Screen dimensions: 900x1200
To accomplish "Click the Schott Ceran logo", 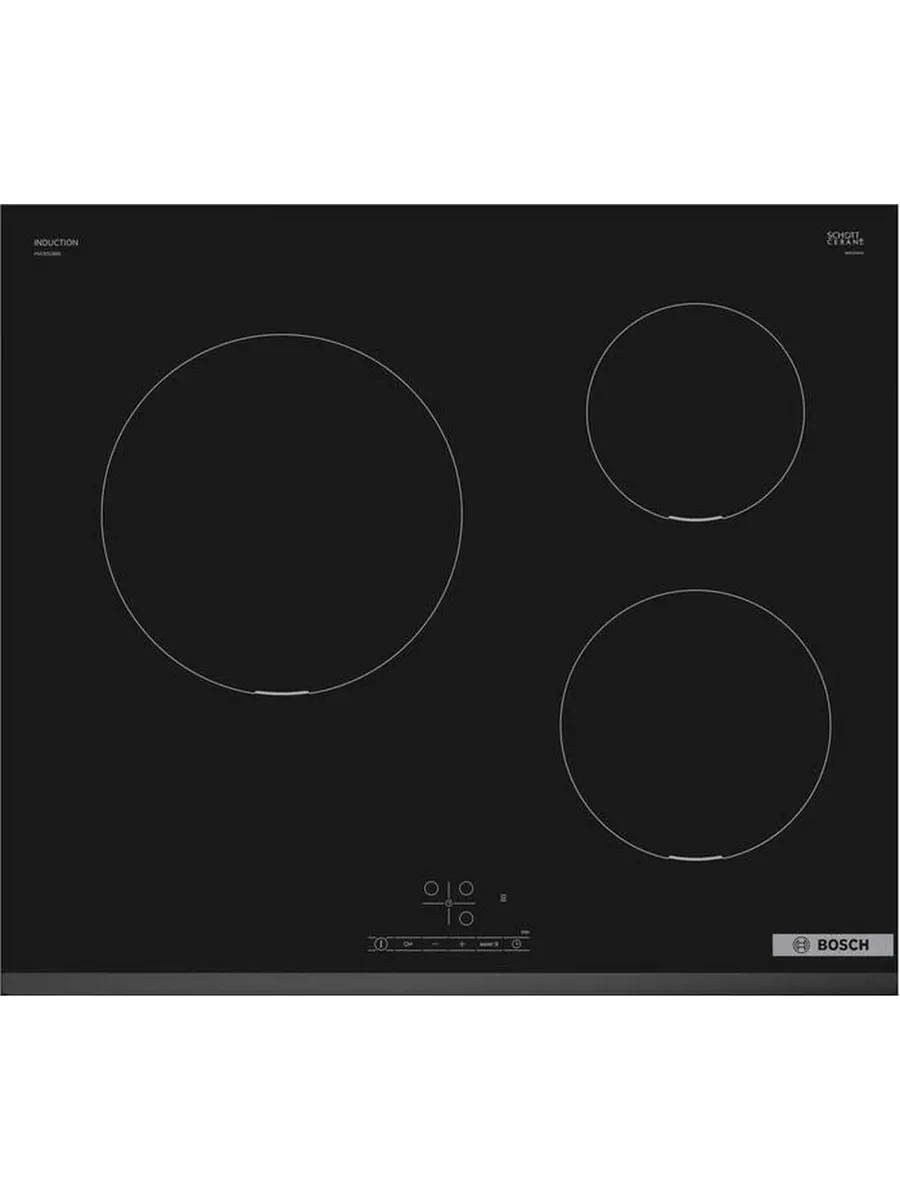I will [x=844, y=239].
